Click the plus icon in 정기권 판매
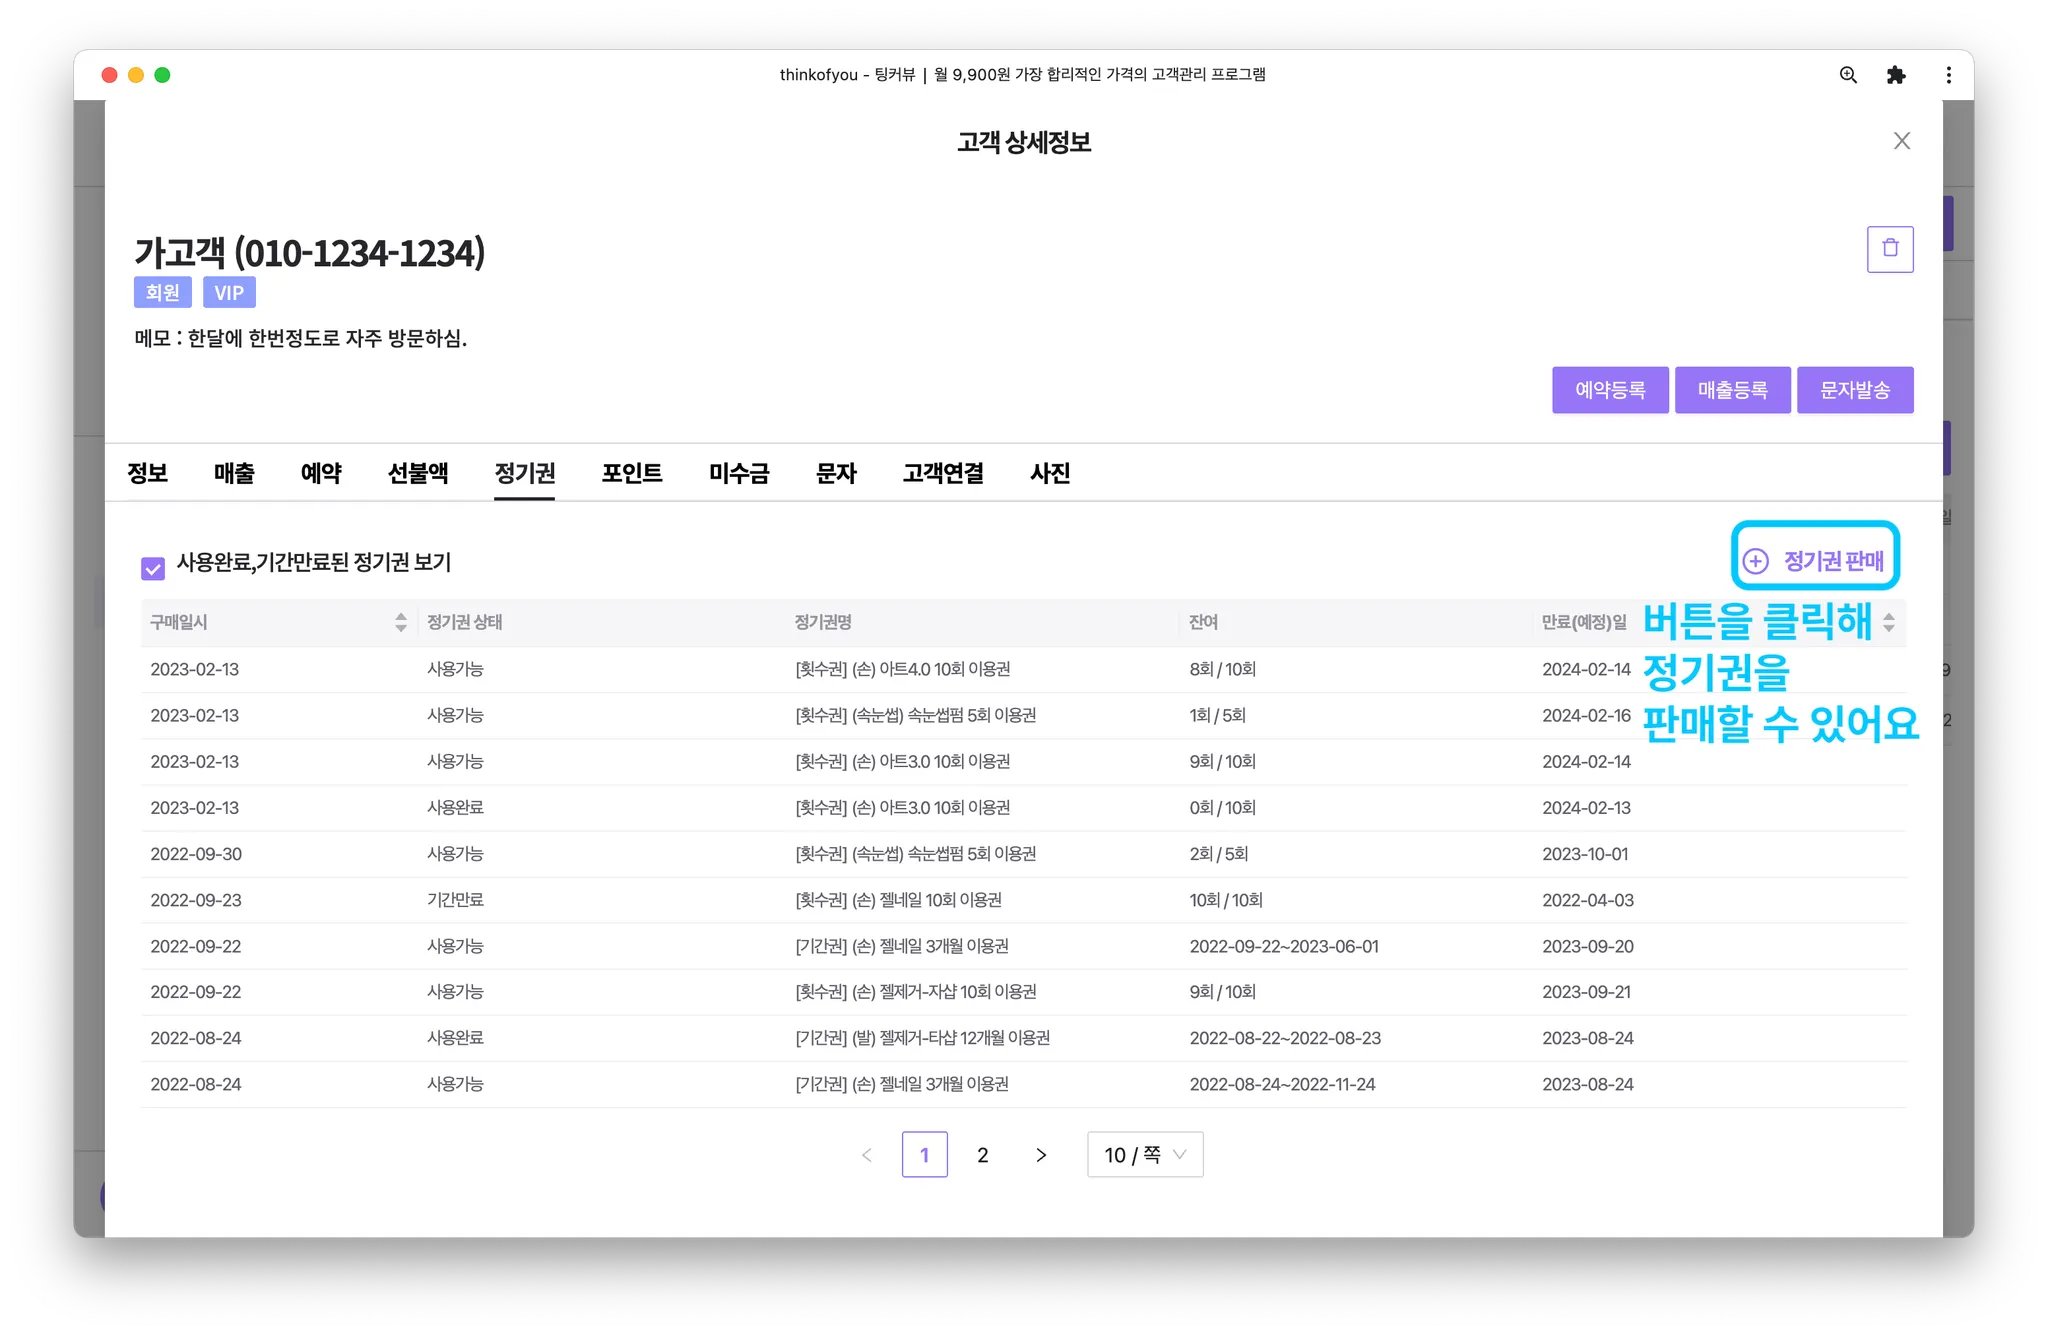Image resolution: width=2048 pixels, height=1335 pixels. click(1756, 561)
